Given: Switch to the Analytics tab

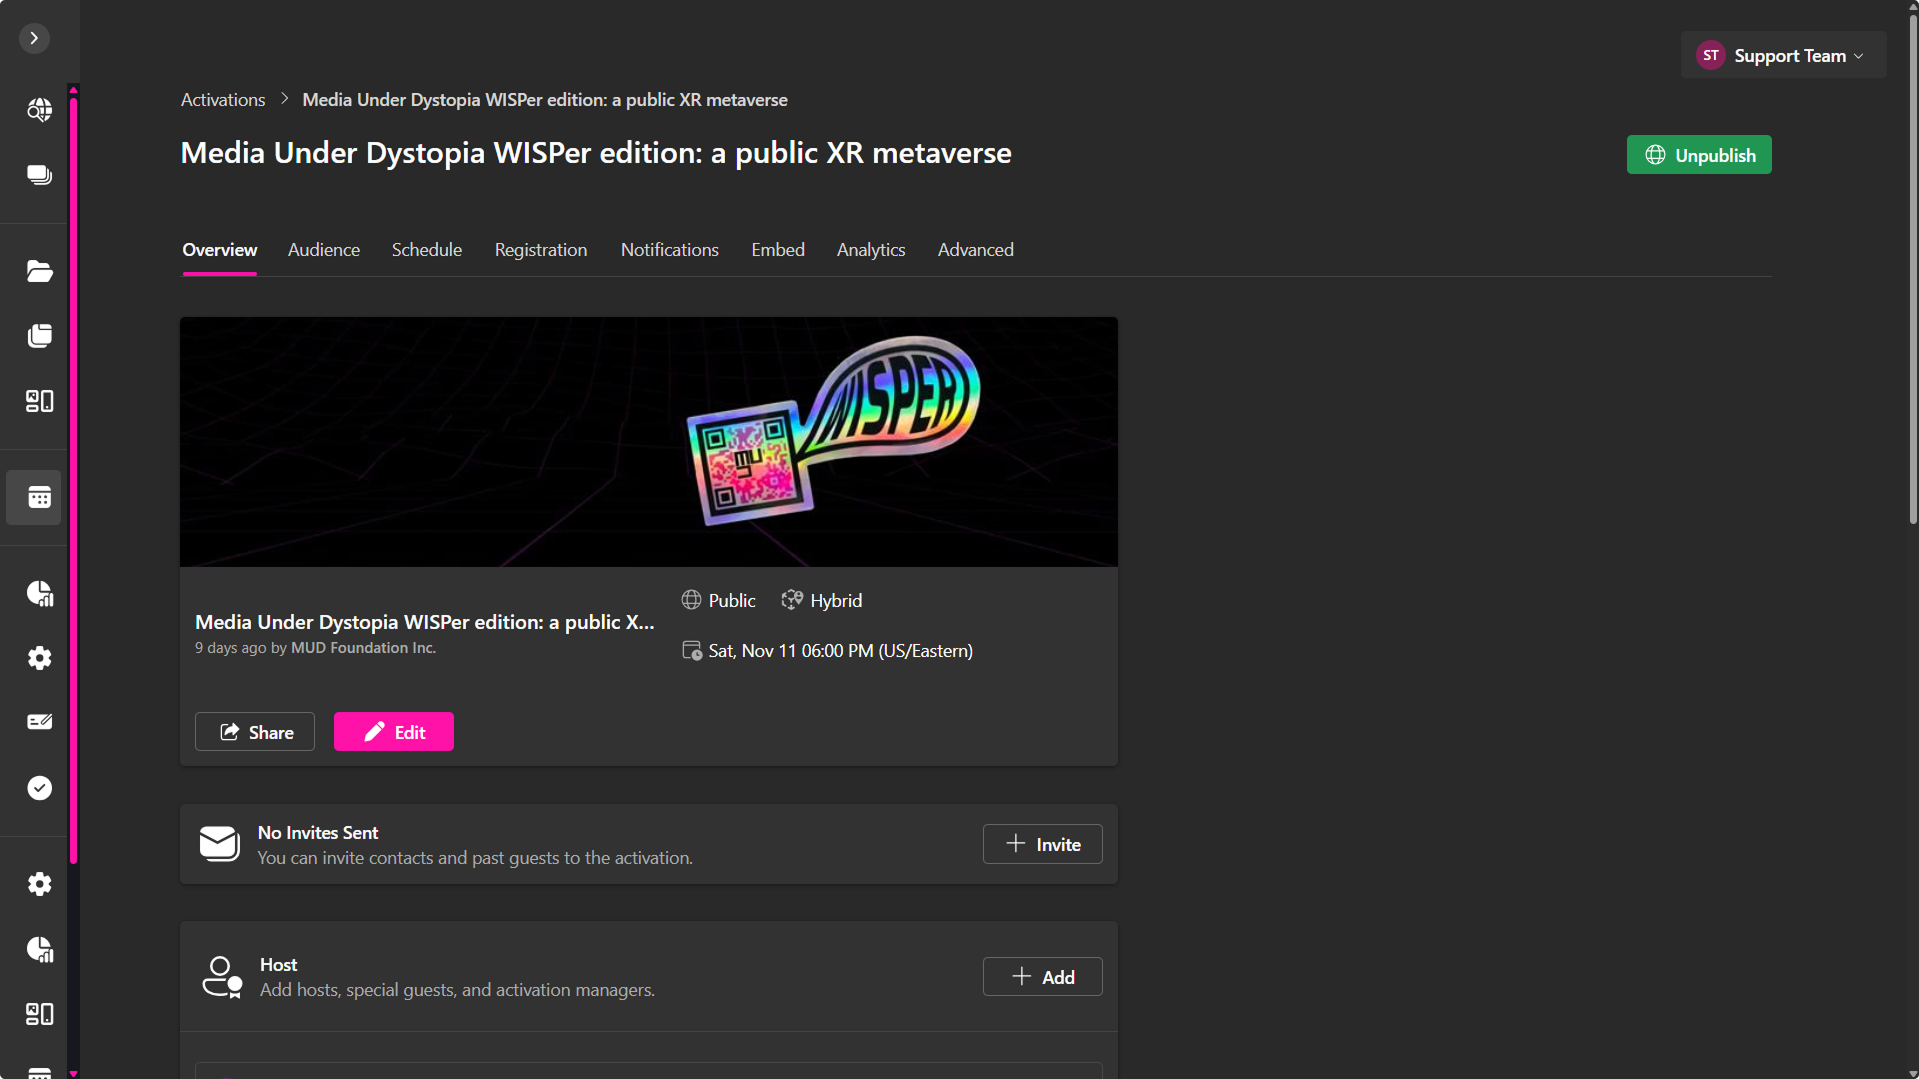Looking at the screenshot, I should 870,250.
